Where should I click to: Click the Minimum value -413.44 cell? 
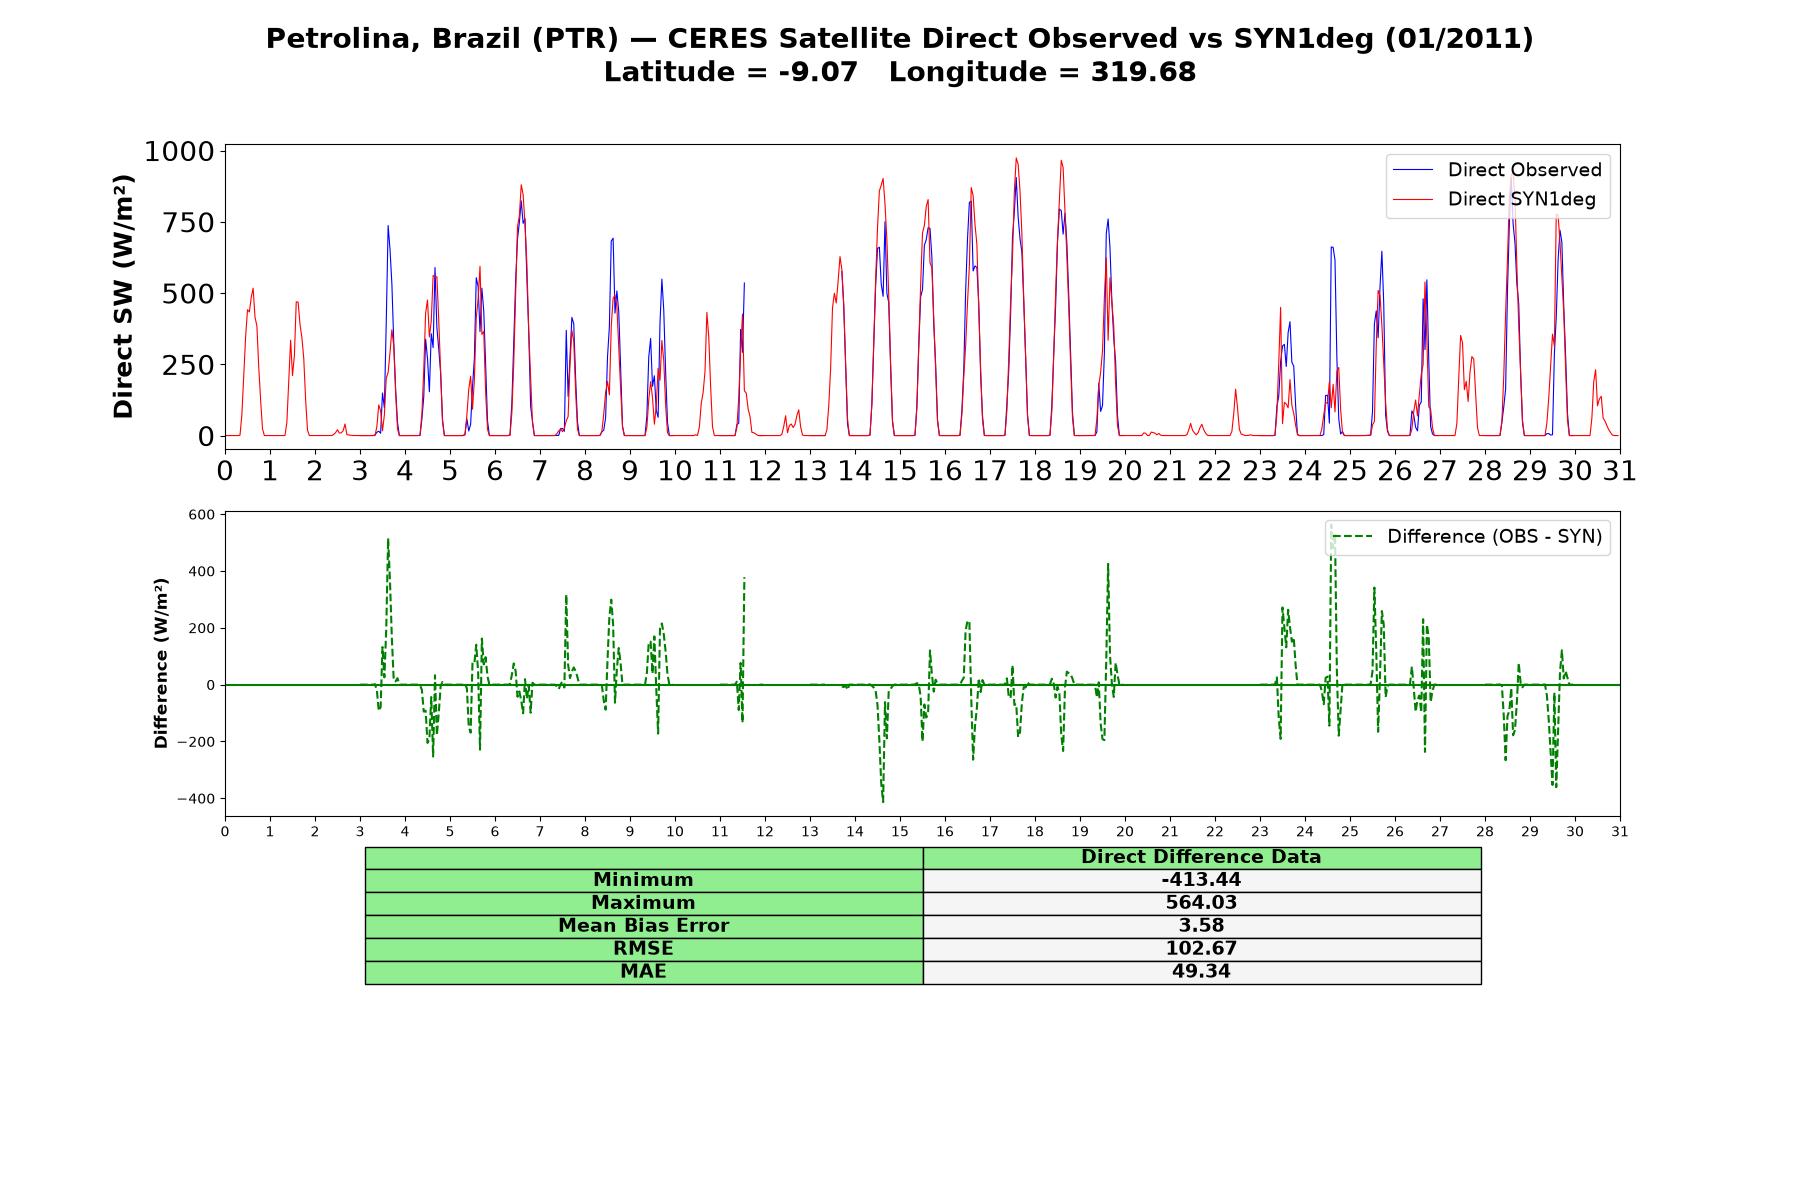coord(1201,880)
